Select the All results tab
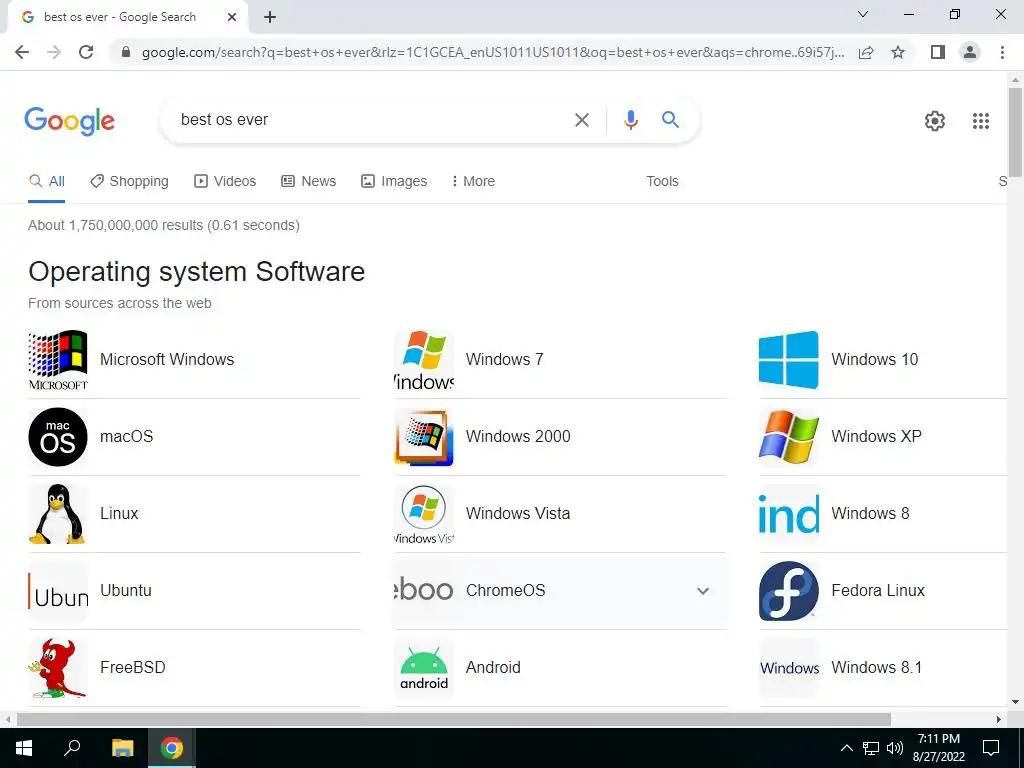The height and width of the screenshot is (768, 1024). coord(46,181)
